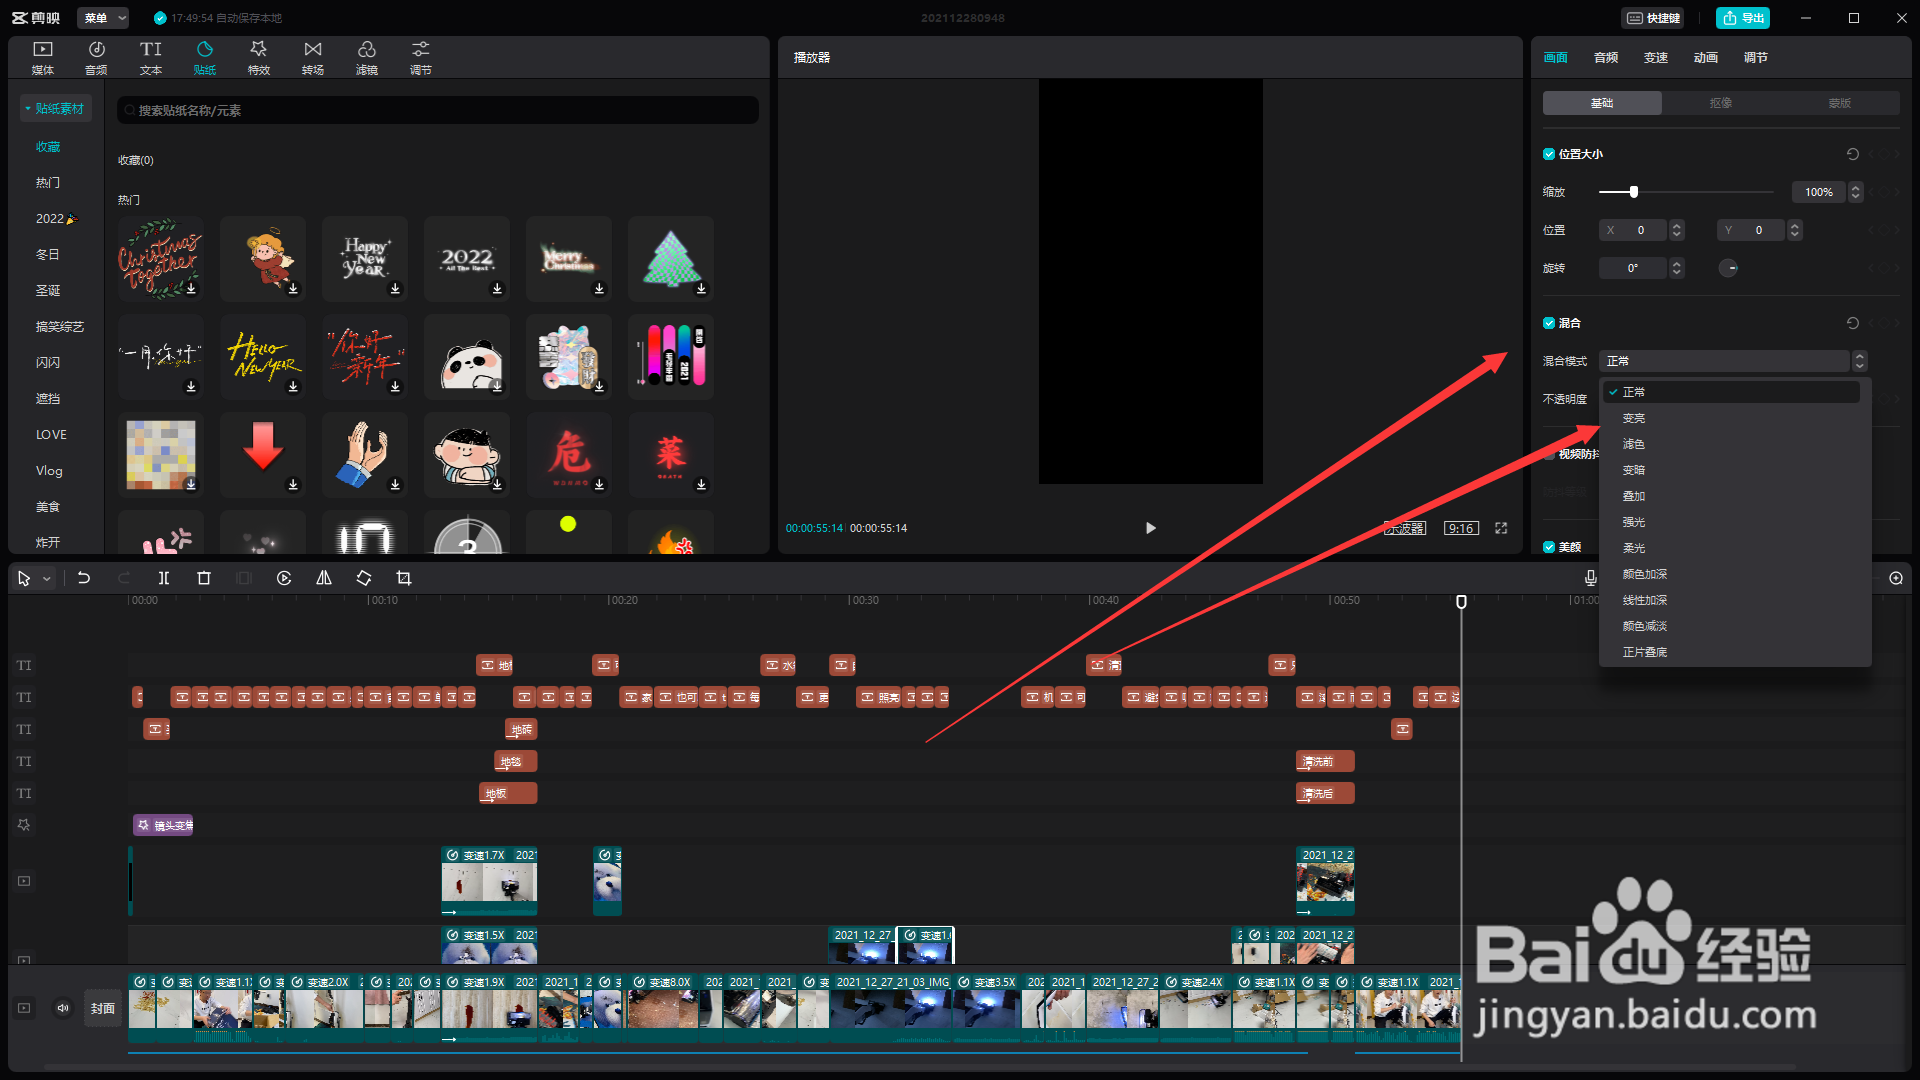The image size is (1920, 1080).
Task: Open the 转场 (transitions) panel icon
Action: pos(313,57)
